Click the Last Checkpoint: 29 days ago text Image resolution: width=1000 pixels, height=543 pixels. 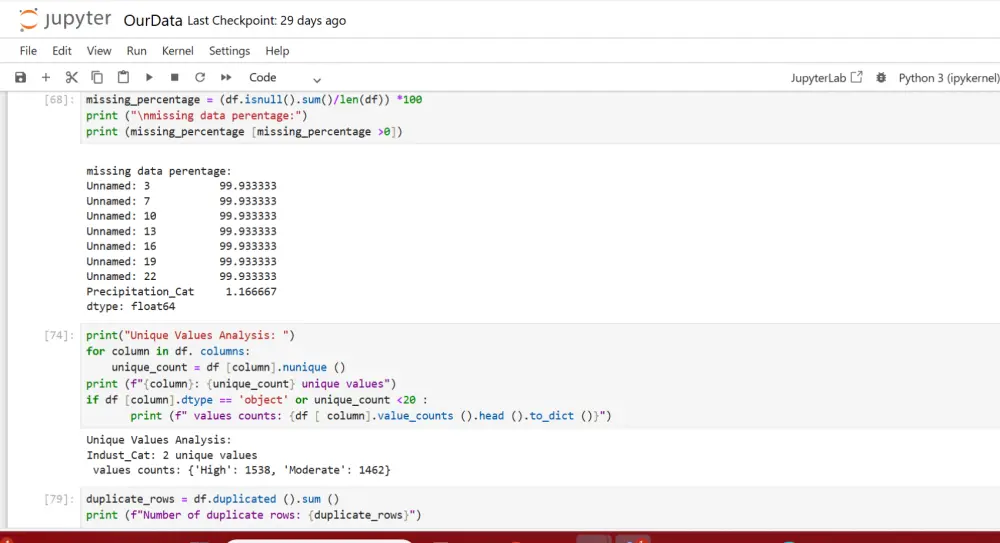click(267, 20)
